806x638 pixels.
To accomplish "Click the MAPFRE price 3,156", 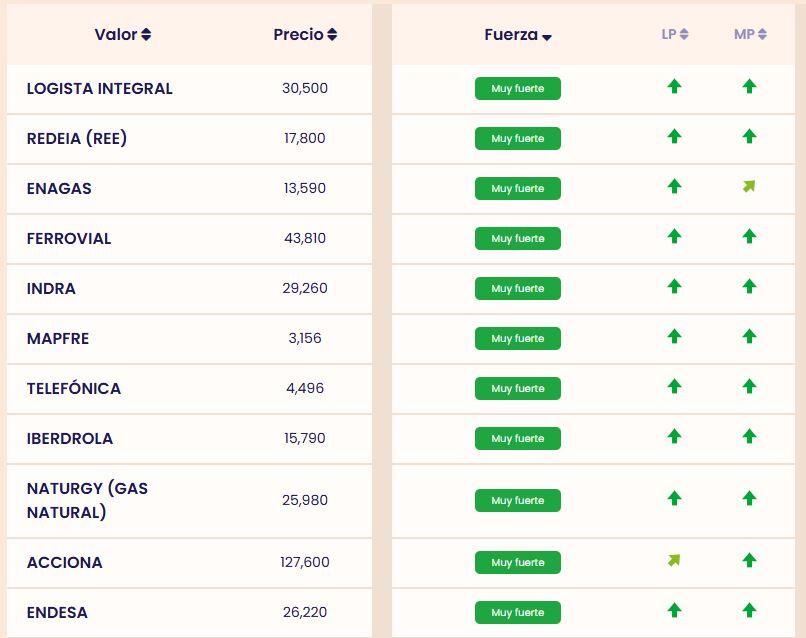I will pos(305,339).
